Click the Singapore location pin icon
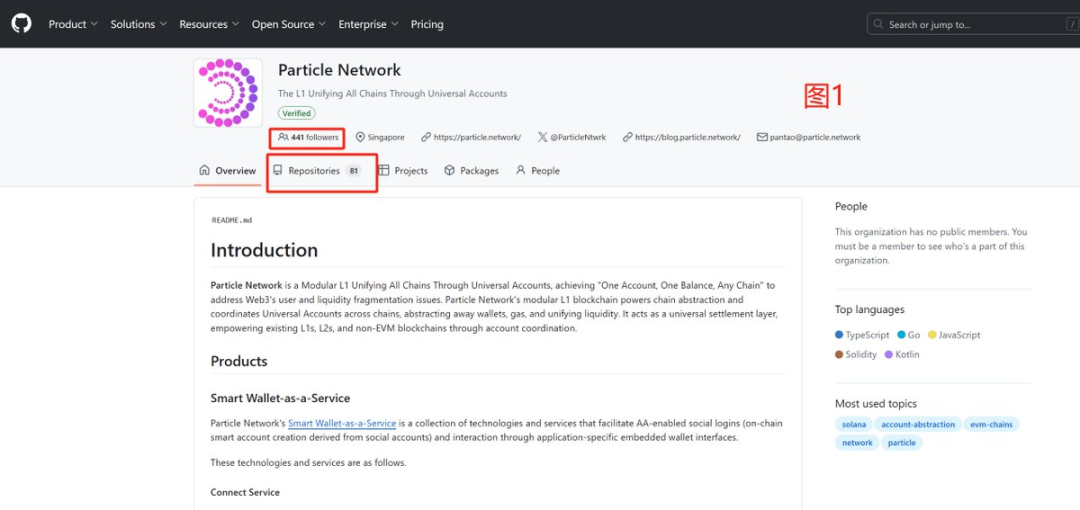Screen dimensions: 1080x510 click(361, 137)
